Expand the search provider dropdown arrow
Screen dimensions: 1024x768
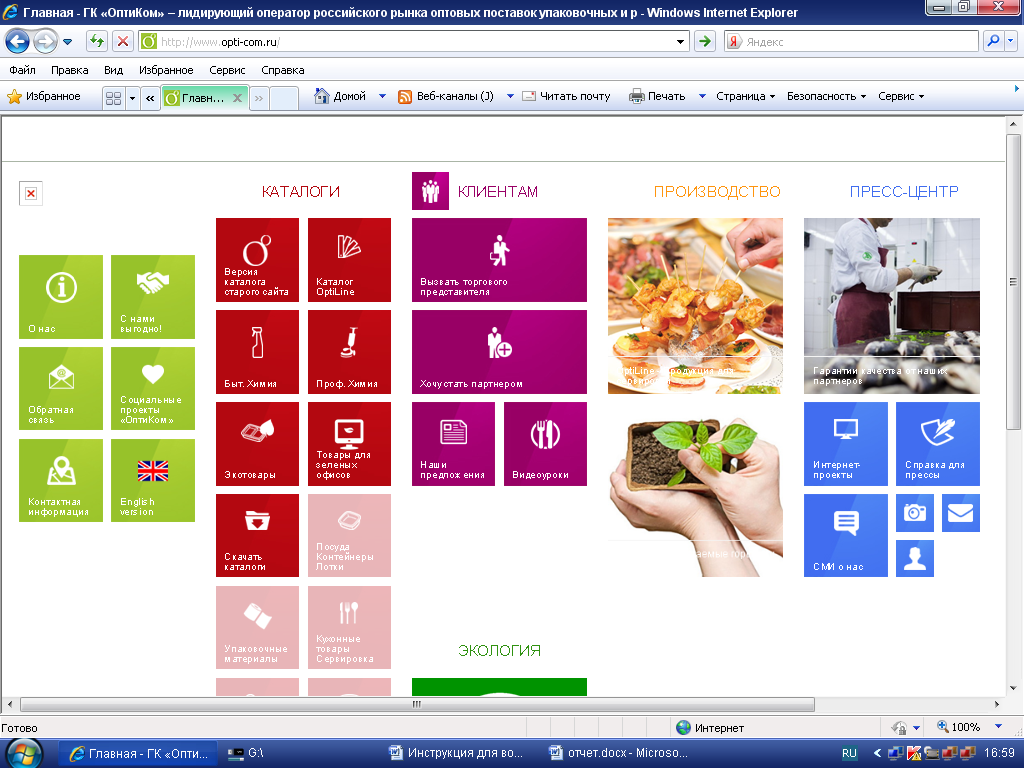coord(1011,42)
